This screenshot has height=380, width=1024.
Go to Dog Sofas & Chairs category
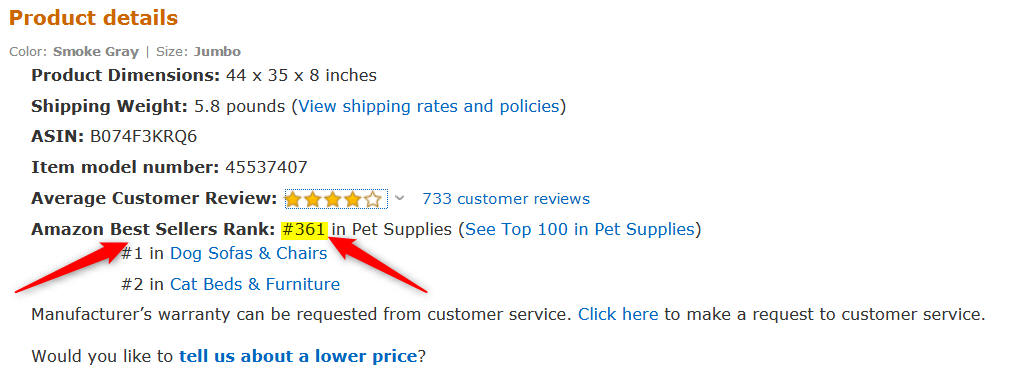(x=248, y=253)
